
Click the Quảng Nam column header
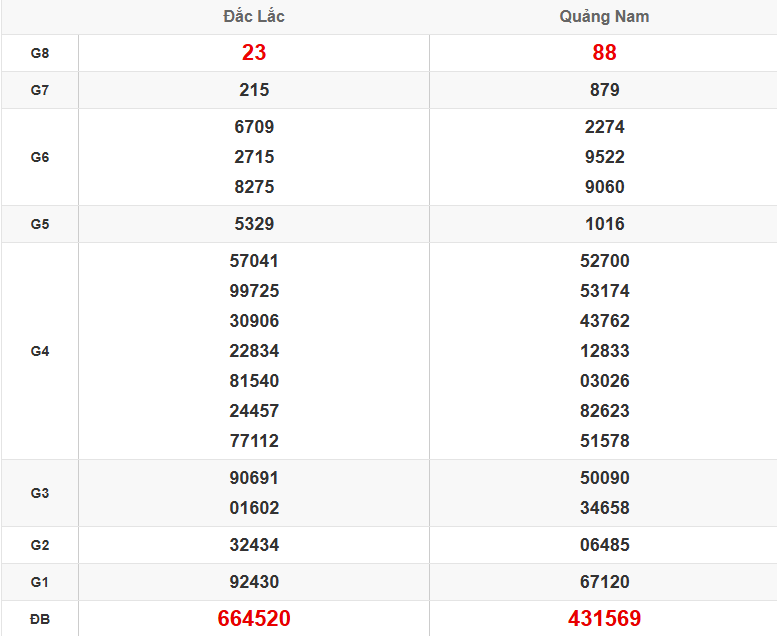click(x=604, y=17)
